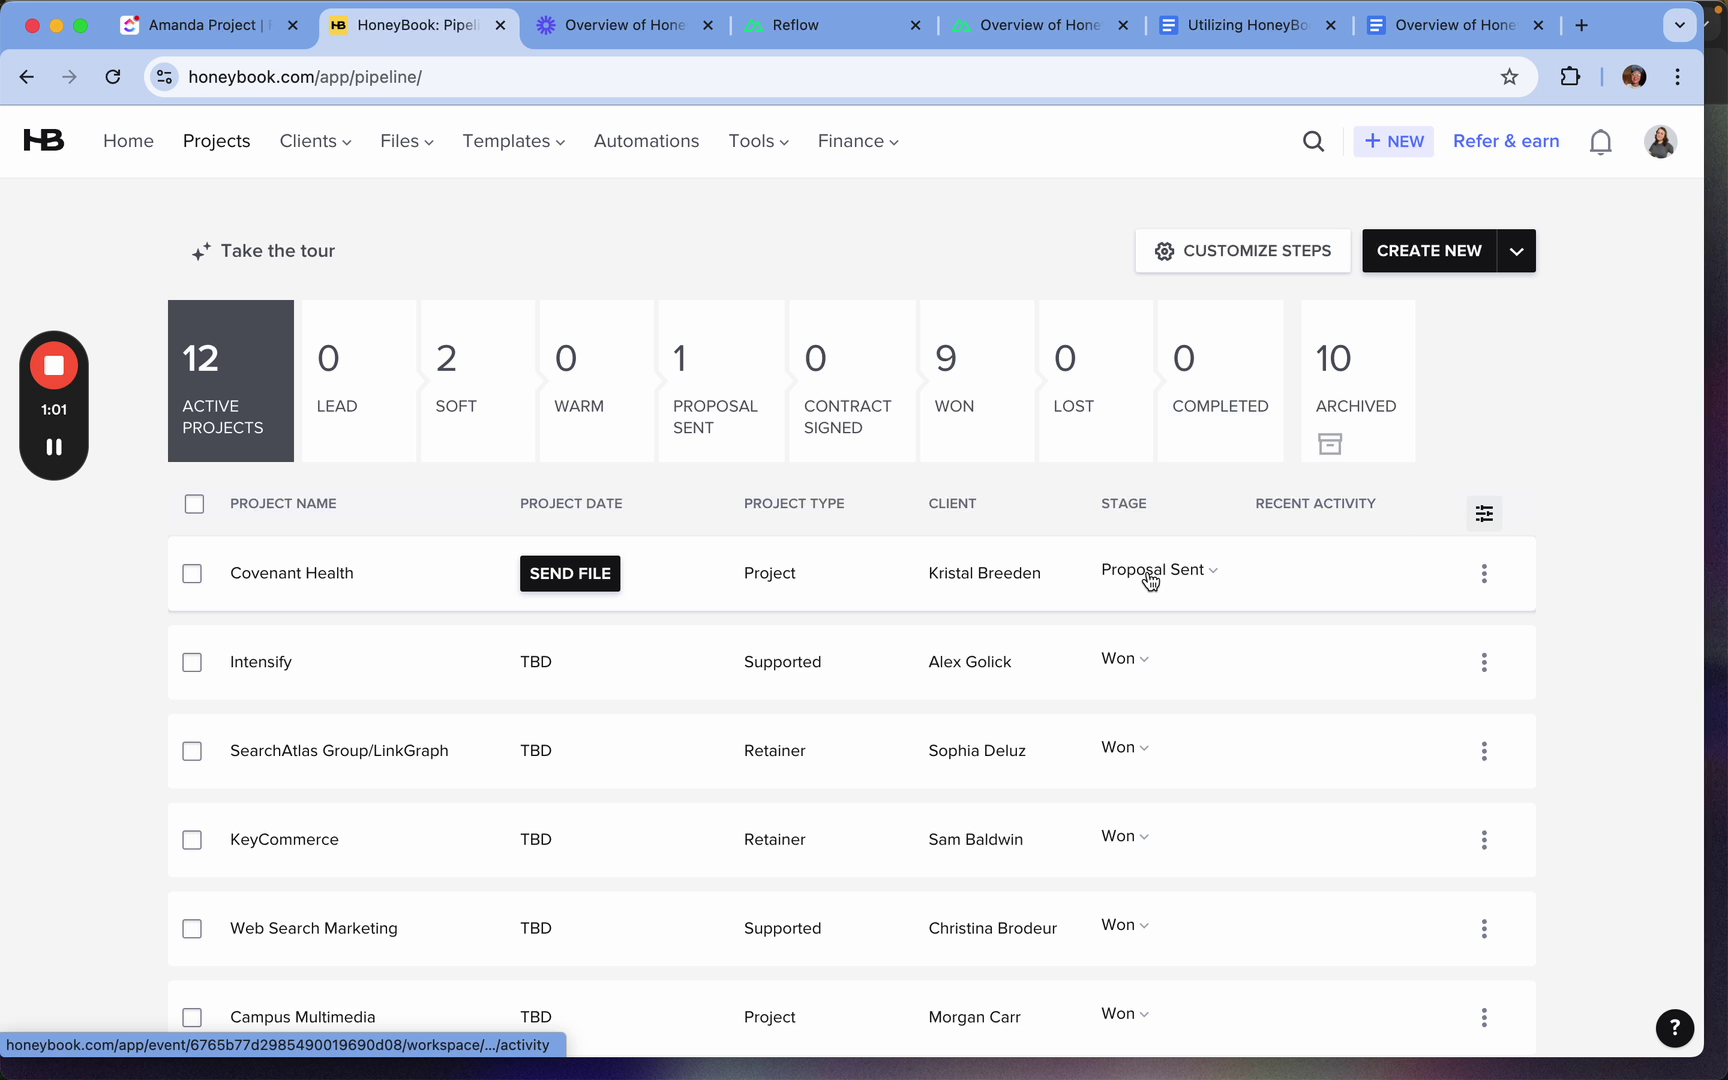Open the help question mark bubble
This screenshot has width=1728, height=1080.
coord(1674,1027)
